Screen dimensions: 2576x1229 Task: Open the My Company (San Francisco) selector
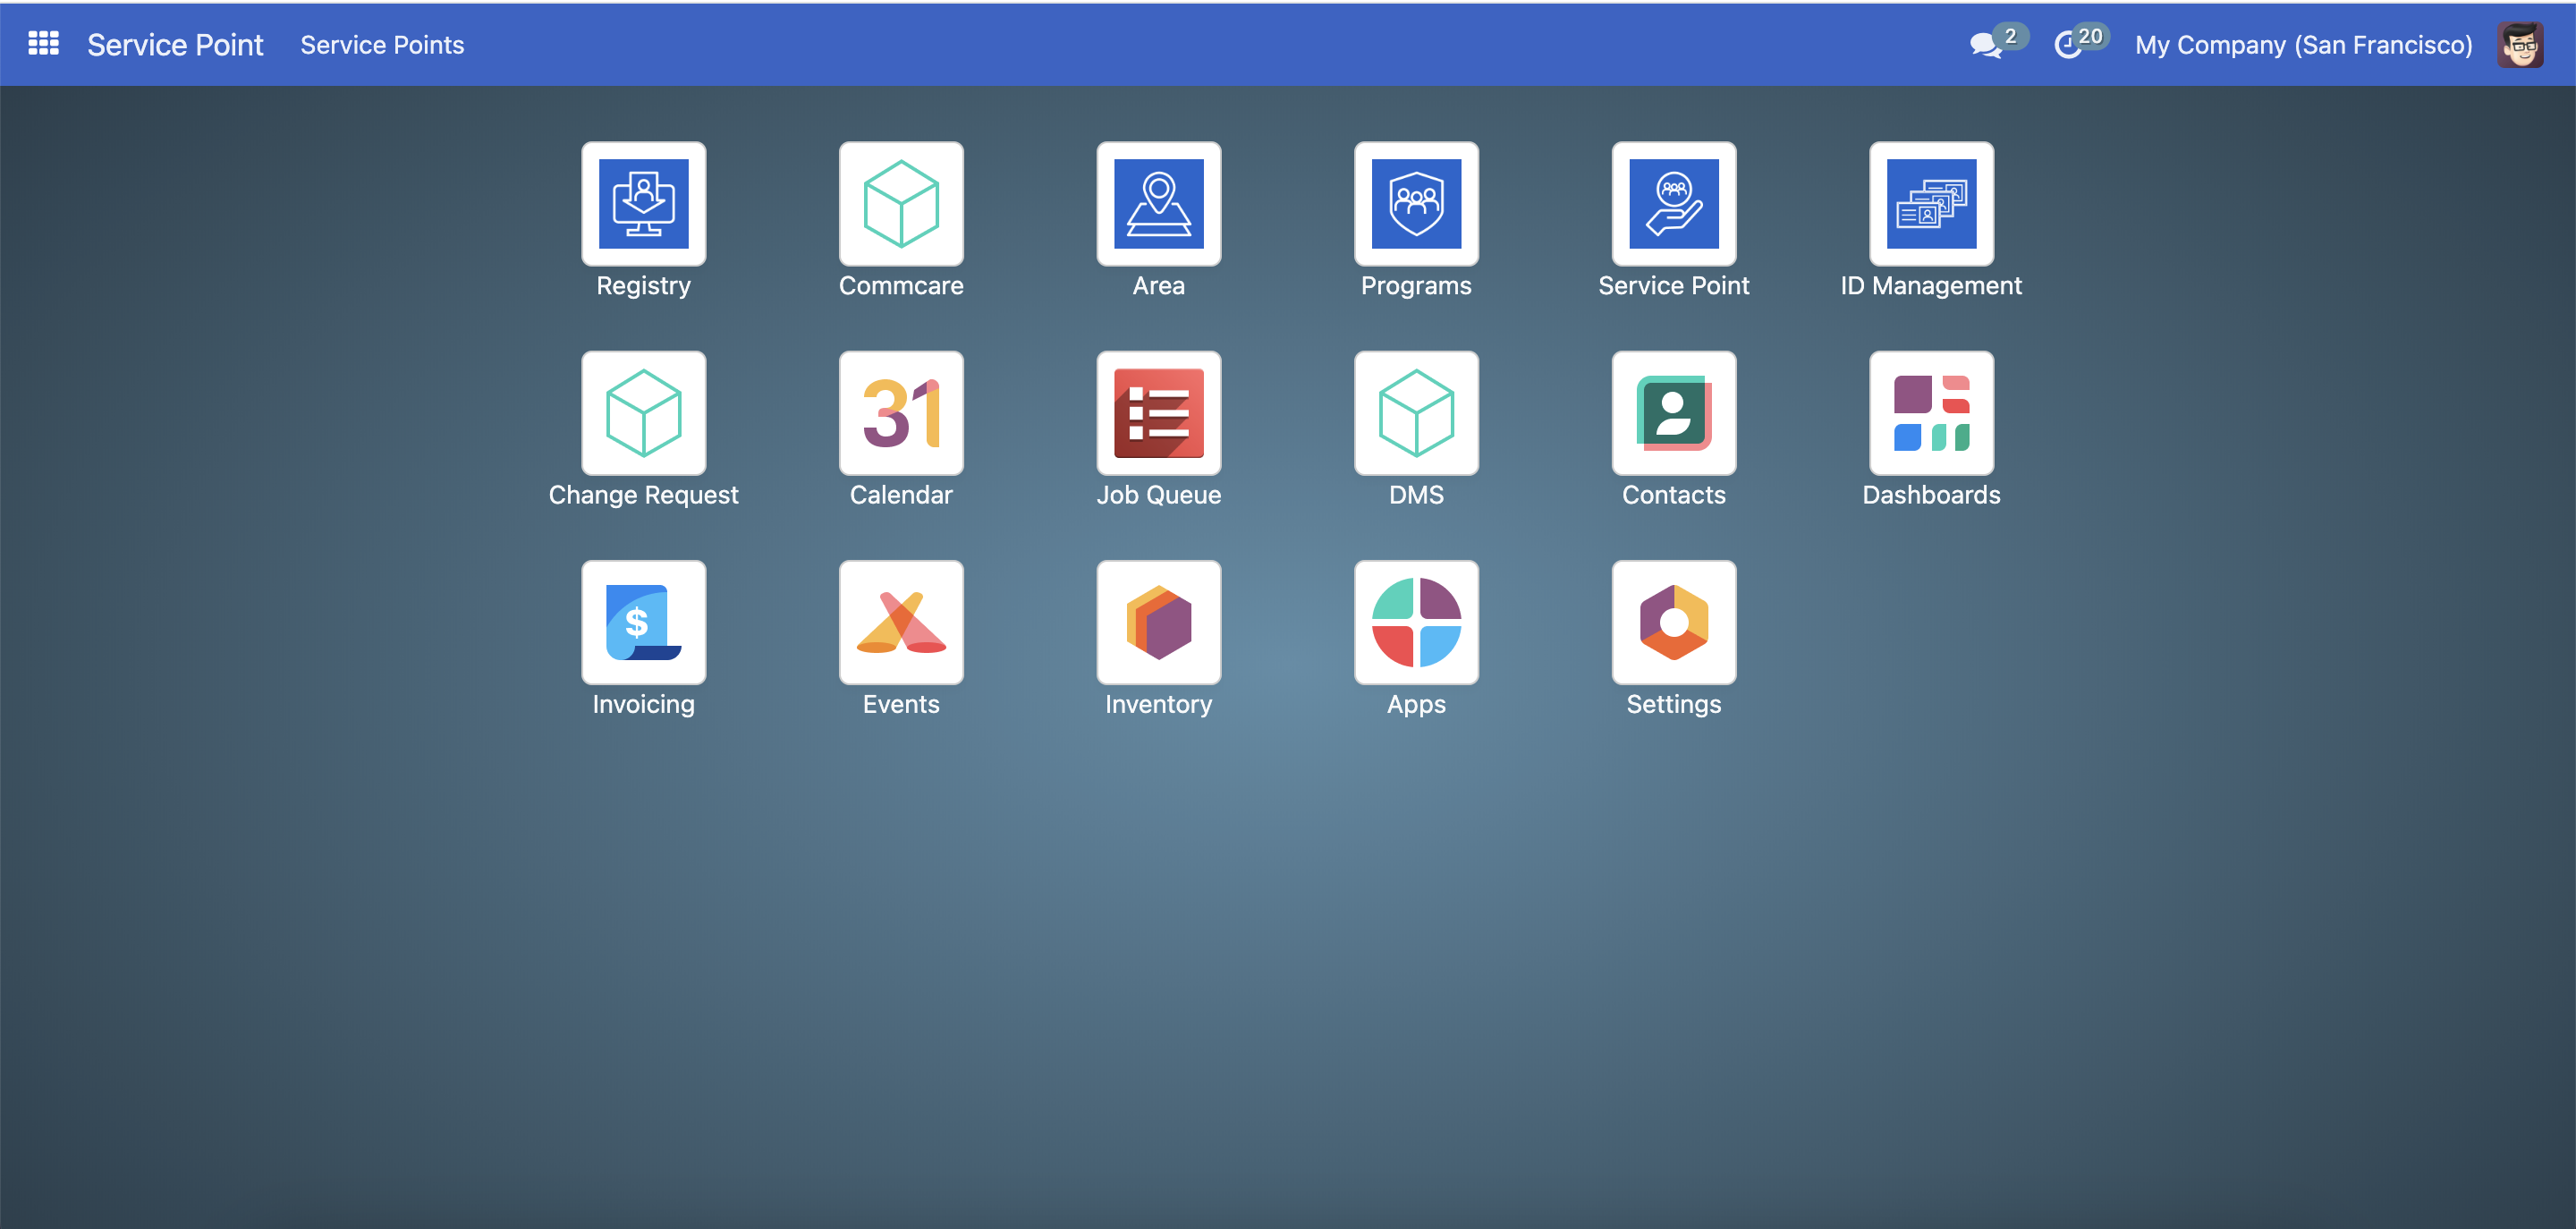(2302, 45)
